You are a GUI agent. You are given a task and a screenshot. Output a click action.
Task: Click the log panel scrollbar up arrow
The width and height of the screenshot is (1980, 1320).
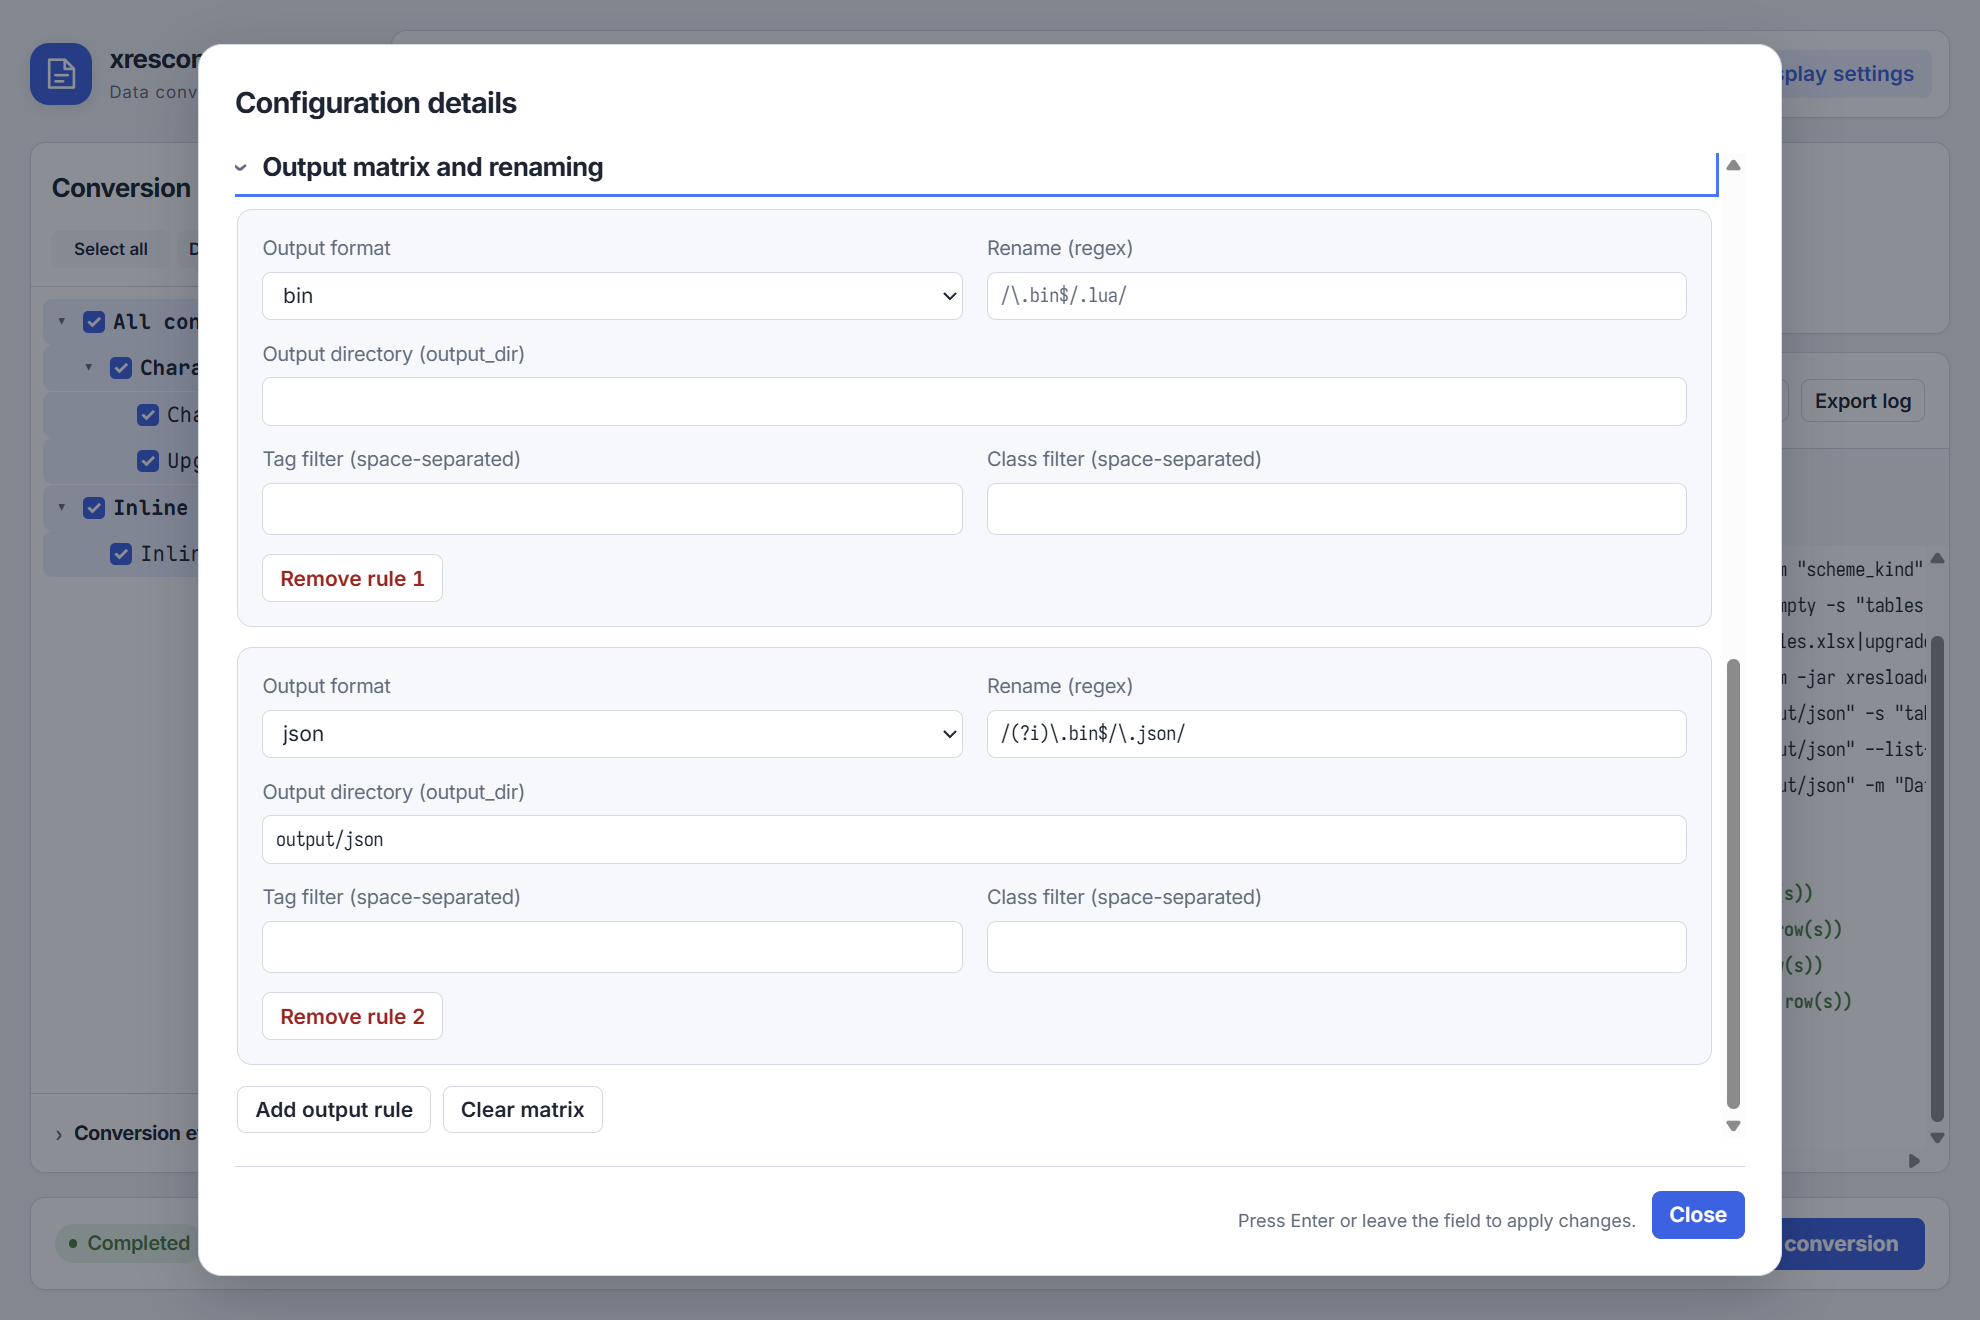[x=1937, y=558]
